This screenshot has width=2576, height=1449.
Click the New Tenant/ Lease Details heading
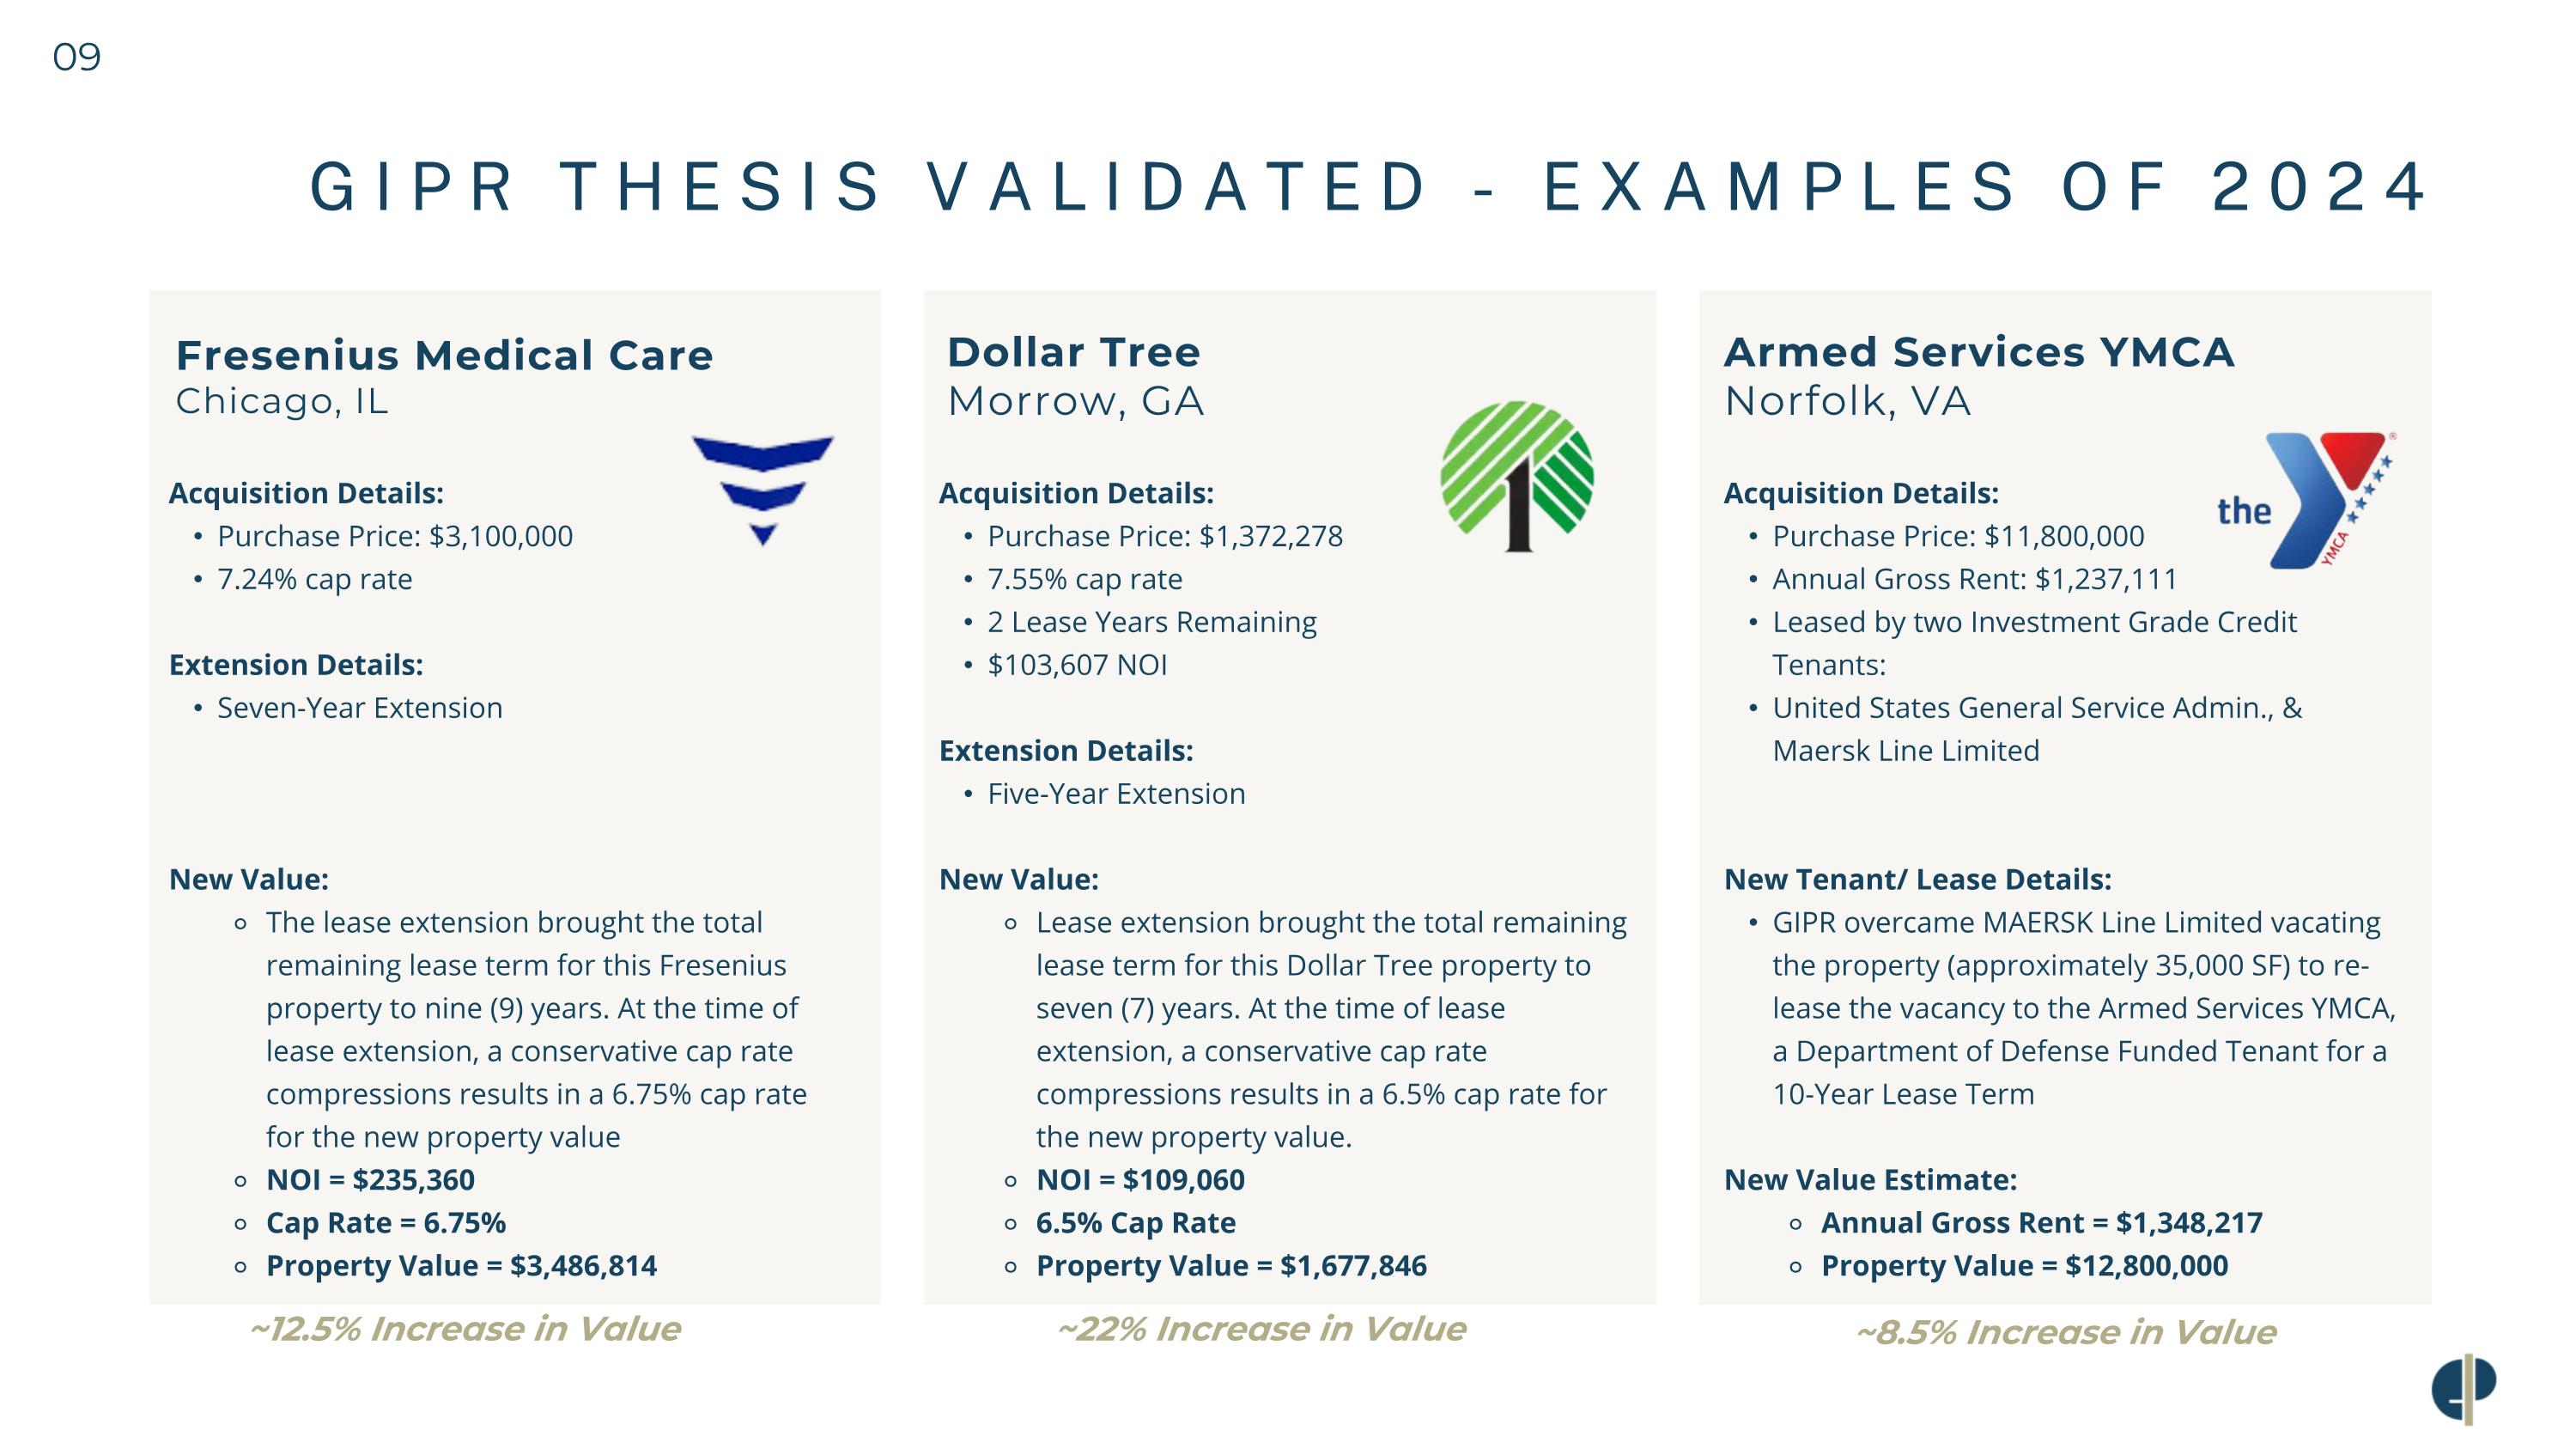click(x=1917, y=880)
